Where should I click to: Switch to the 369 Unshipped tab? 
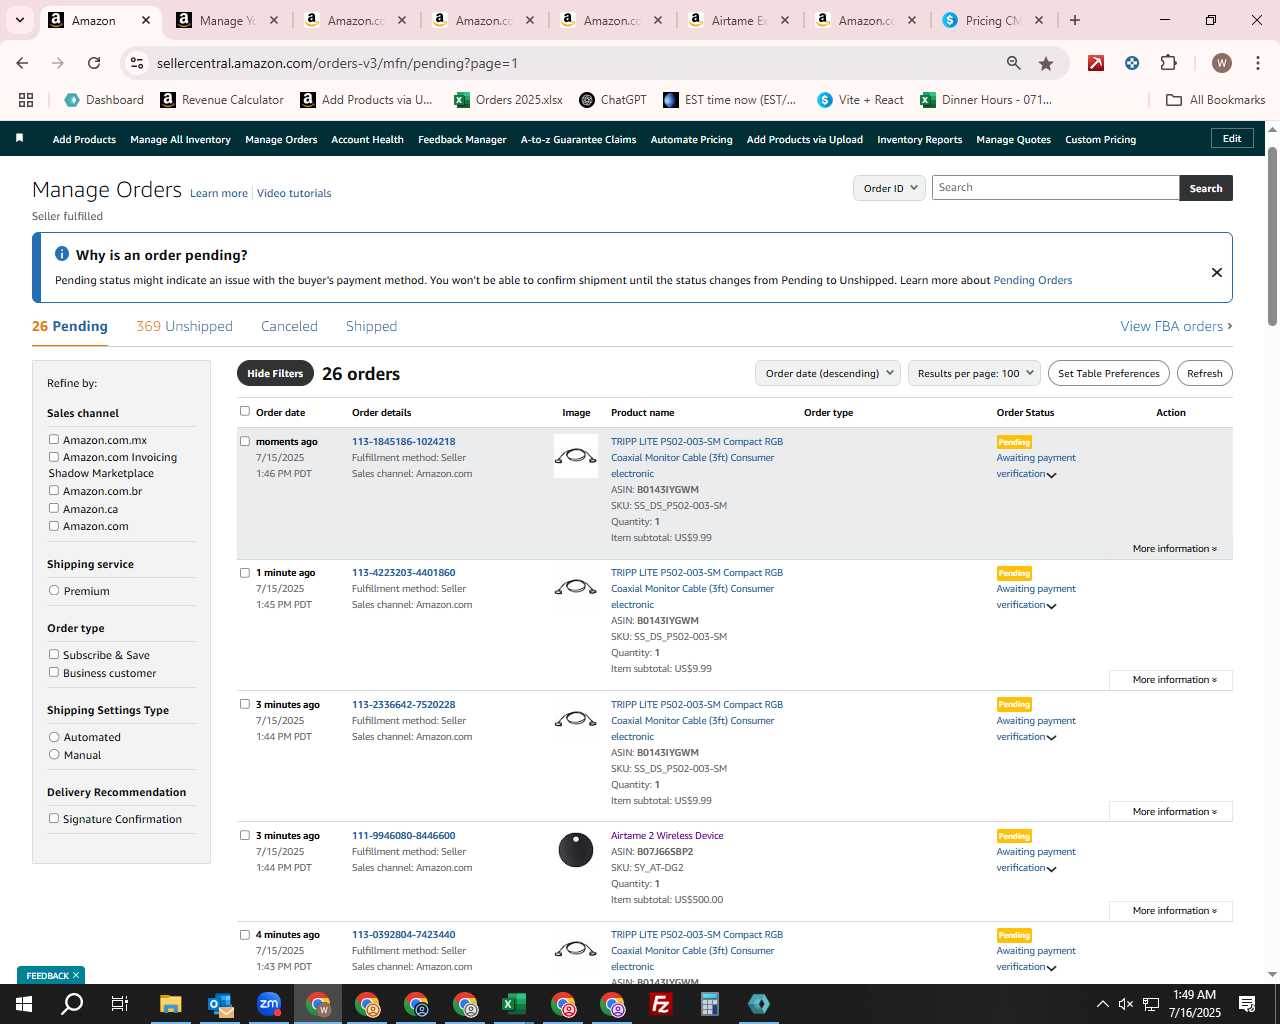pyautogui.click(x=184, y=326)
